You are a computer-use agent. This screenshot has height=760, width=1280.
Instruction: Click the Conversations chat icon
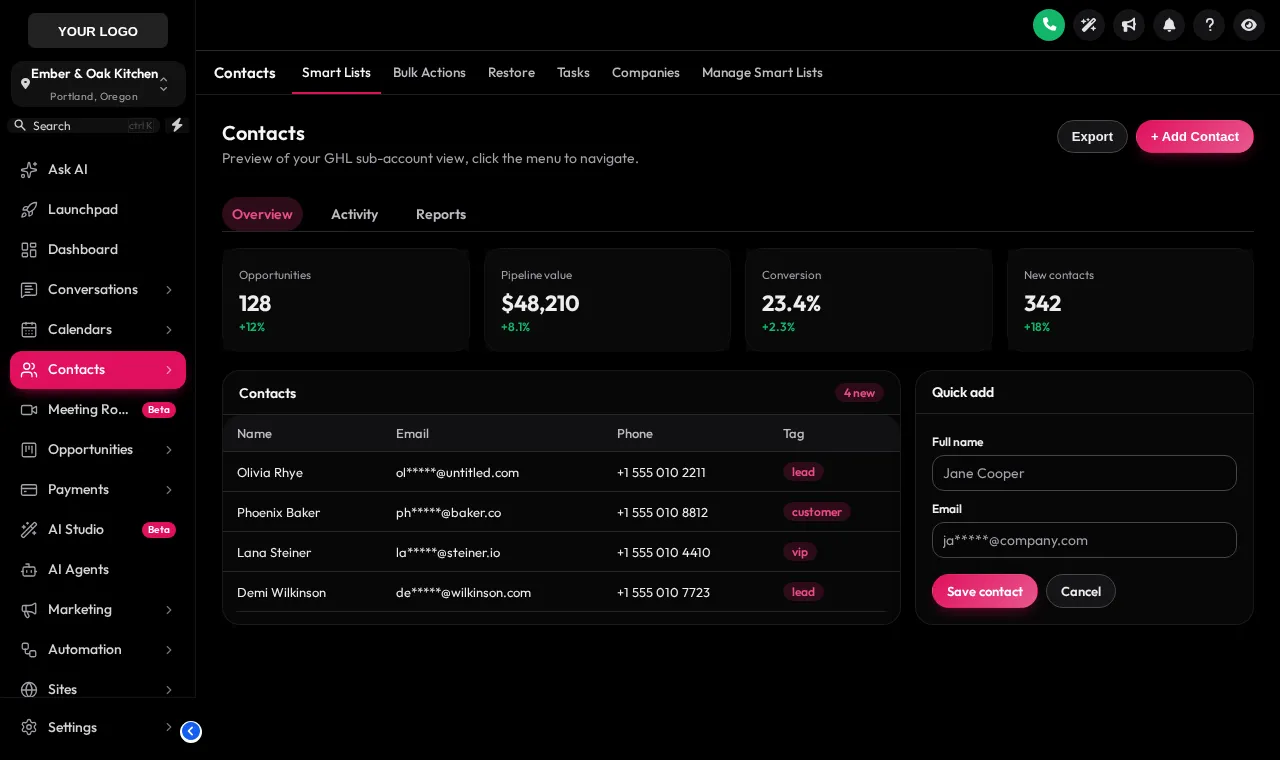(x=29, y=290)
